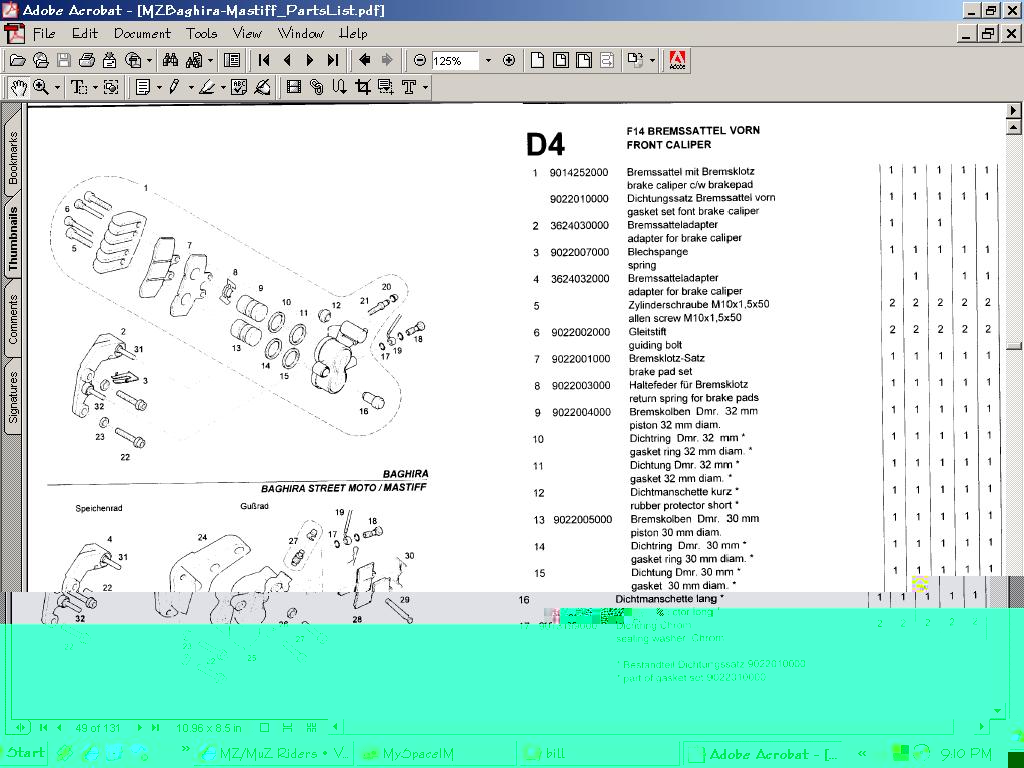The width and height of the screenshot is (1024, 768).
Task: Zoom in with the plus magnifier button
Action: (x=509, y=61)
